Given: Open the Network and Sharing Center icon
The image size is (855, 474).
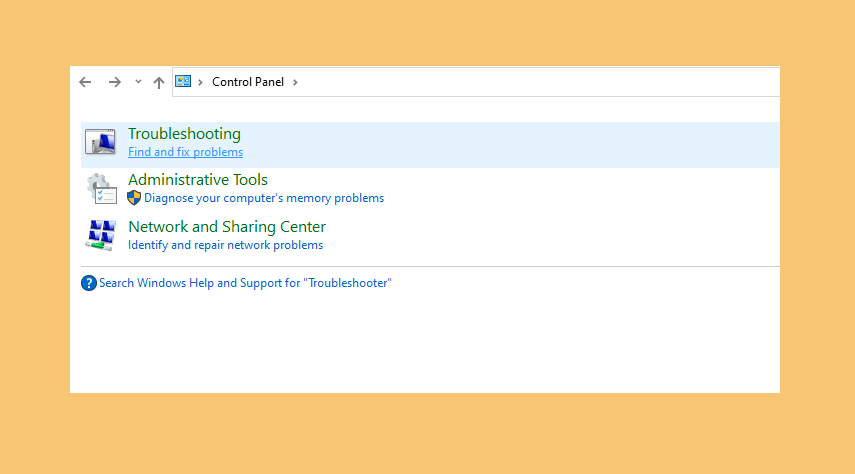Looking at the screenshot, I should coord(101,235).
